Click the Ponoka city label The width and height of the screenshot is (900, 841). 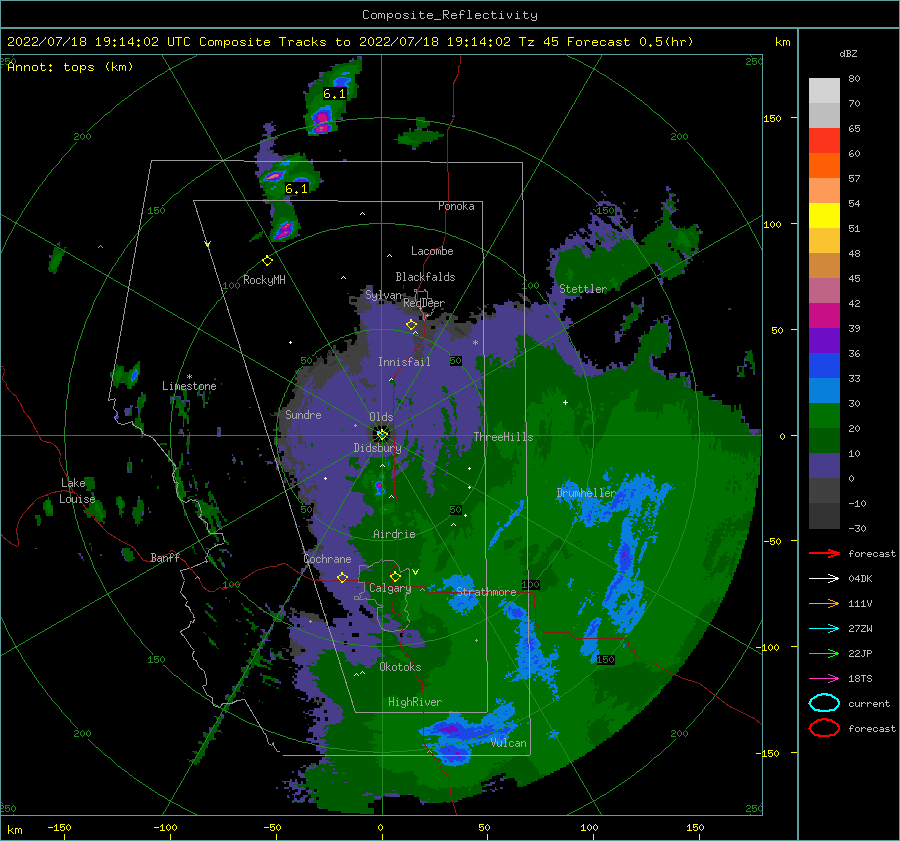tap(456, 206)
